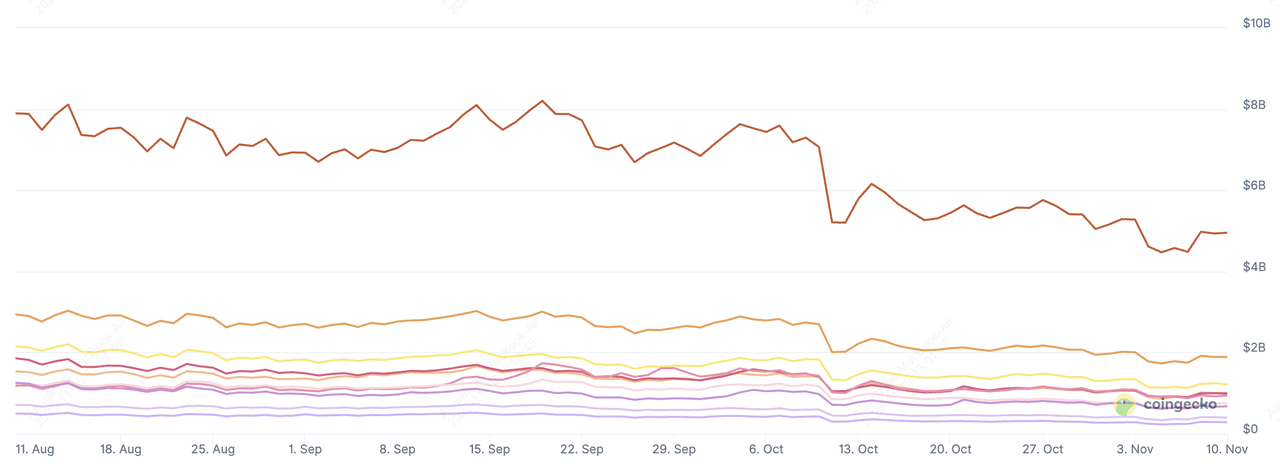Select the 29. Sep axis tick
Screen dimensions: 1280x473
point(674,450)
